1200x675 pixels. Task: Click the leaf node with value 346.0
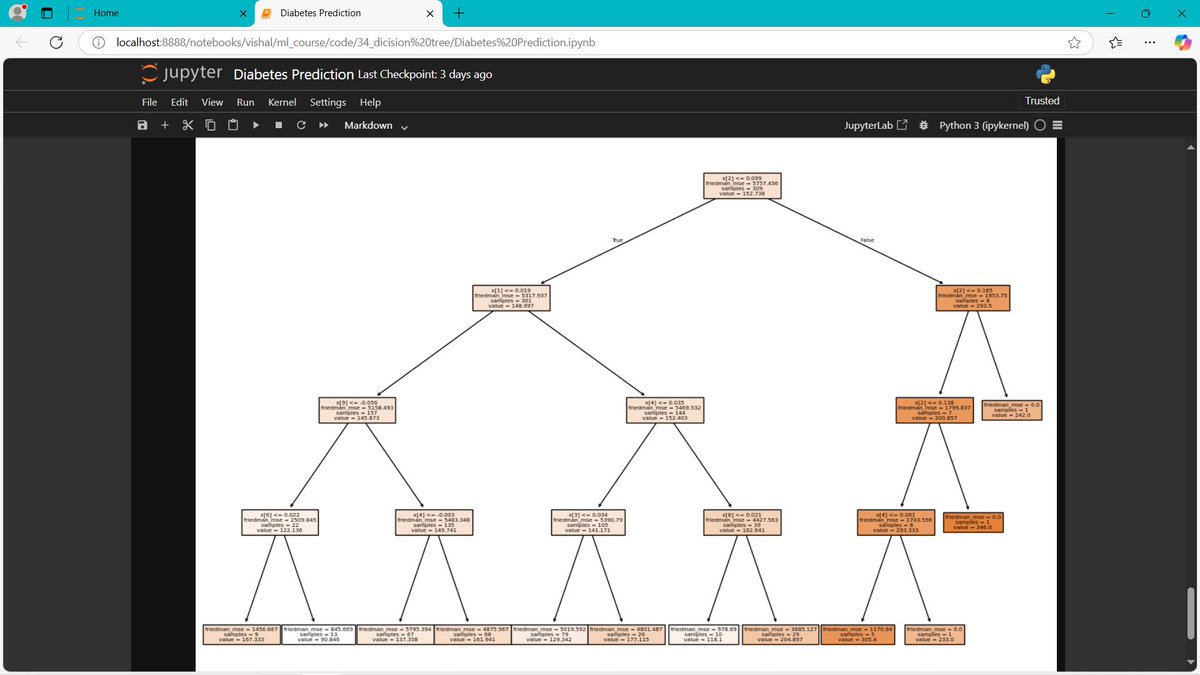(x=973, y=520)
